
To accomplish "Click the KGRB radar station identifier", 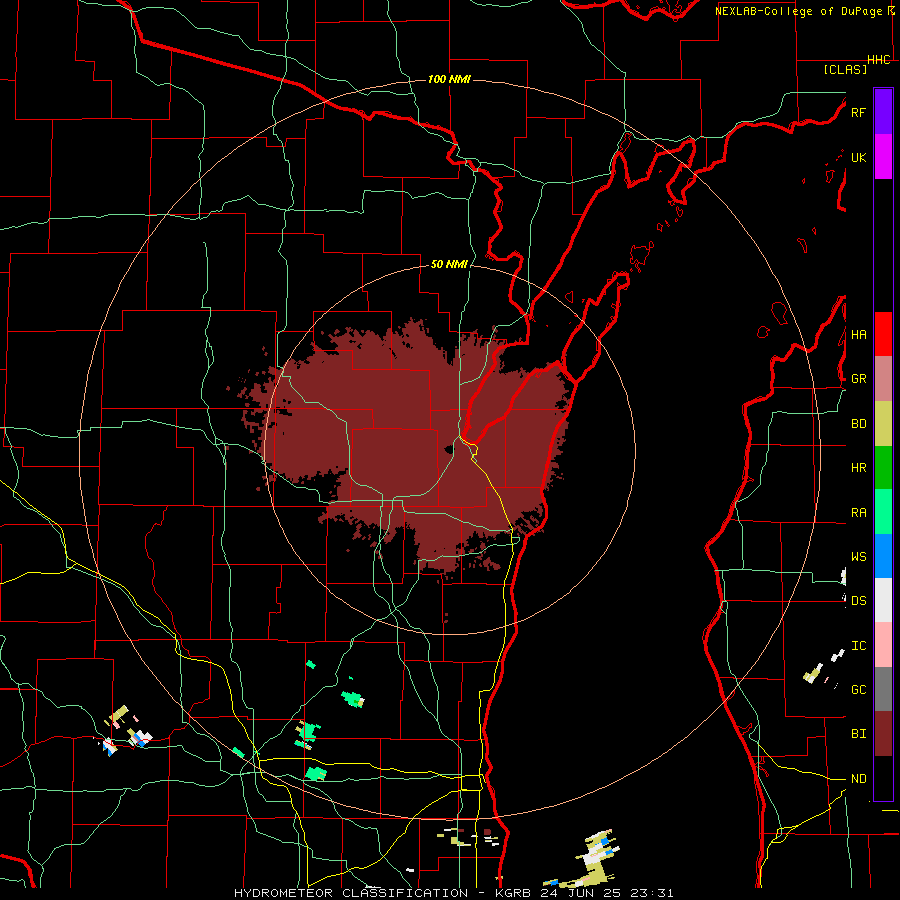I will click(516, 893).
